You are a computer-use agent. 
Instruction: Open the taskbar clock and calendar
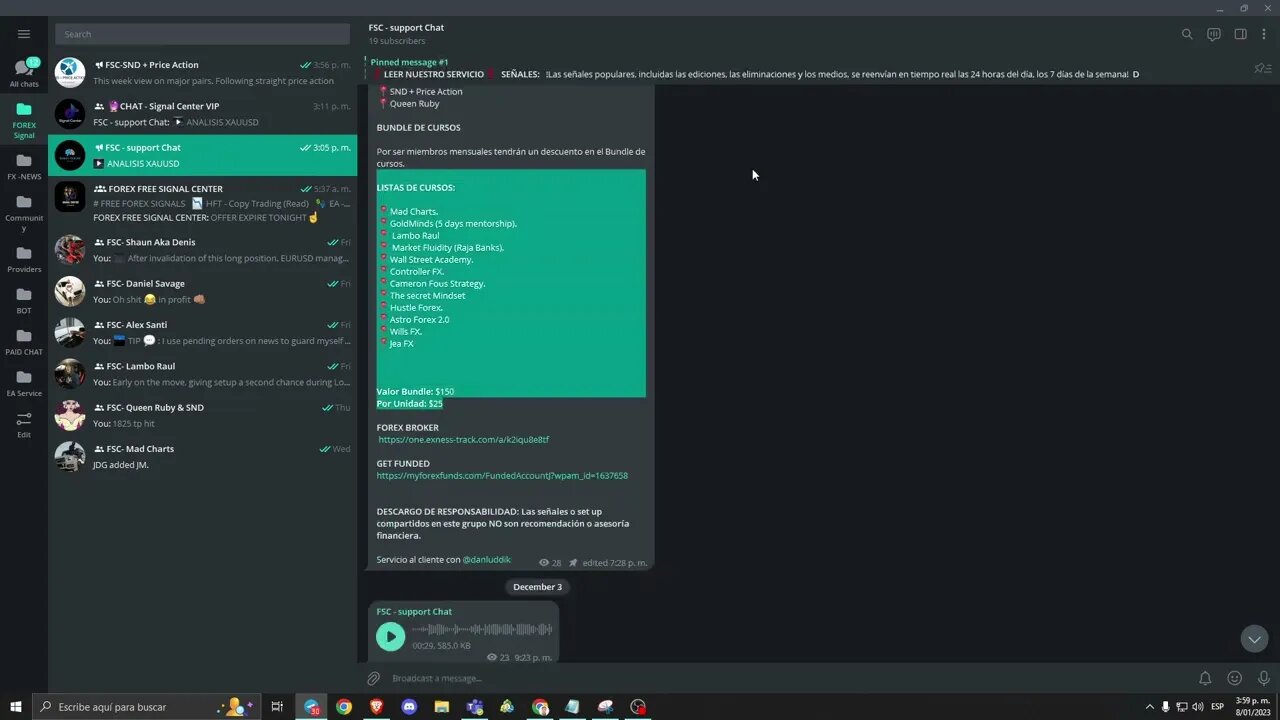coord(1253,707)
